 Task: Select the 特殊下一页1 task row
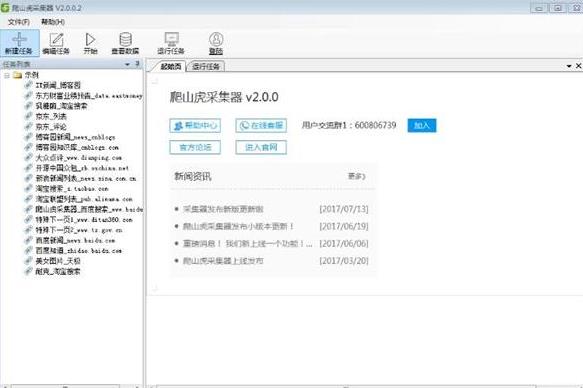[x=84, y=220]
